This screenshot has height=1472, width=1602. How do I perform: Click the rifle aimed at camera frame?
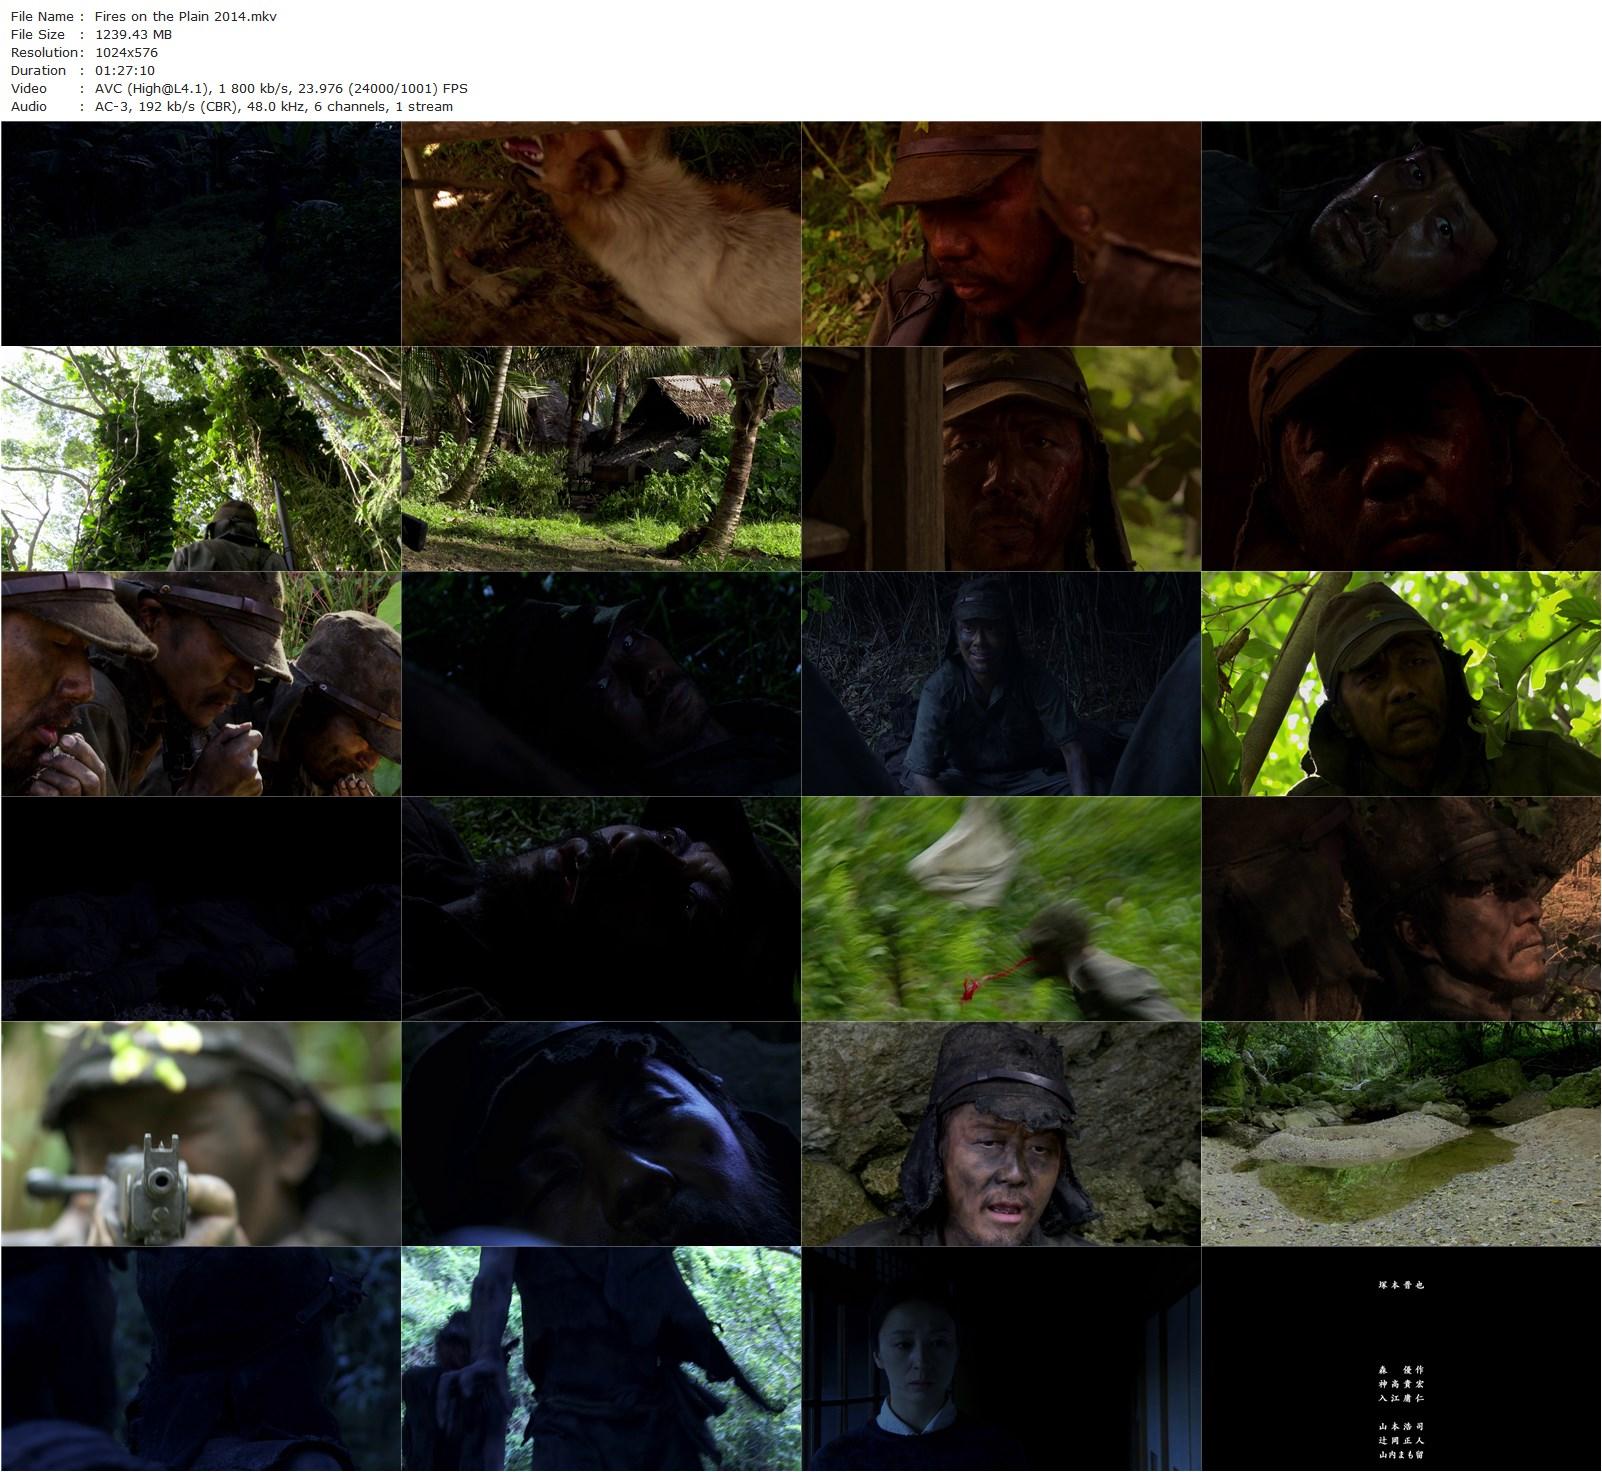[x=201, y=1134]
